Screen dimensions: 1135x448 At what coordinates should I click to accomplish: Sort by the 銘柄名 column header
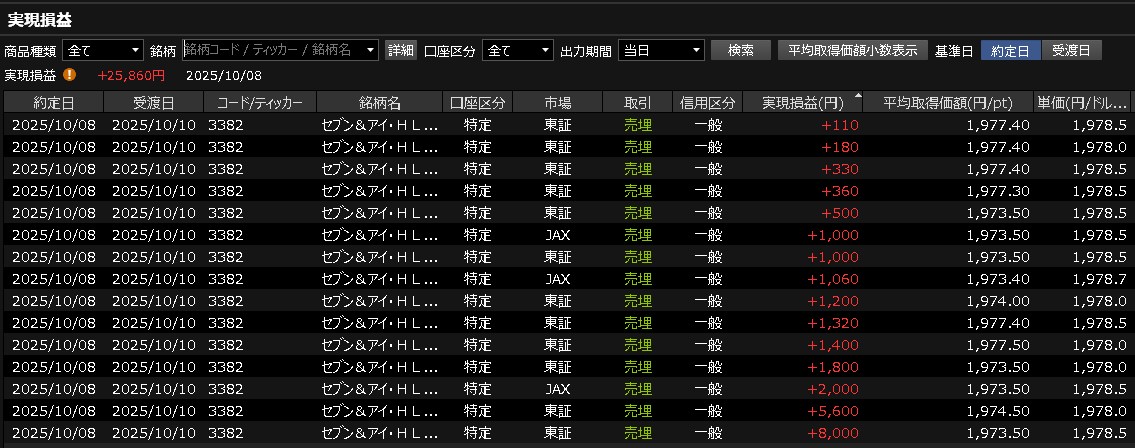[379, 102]
